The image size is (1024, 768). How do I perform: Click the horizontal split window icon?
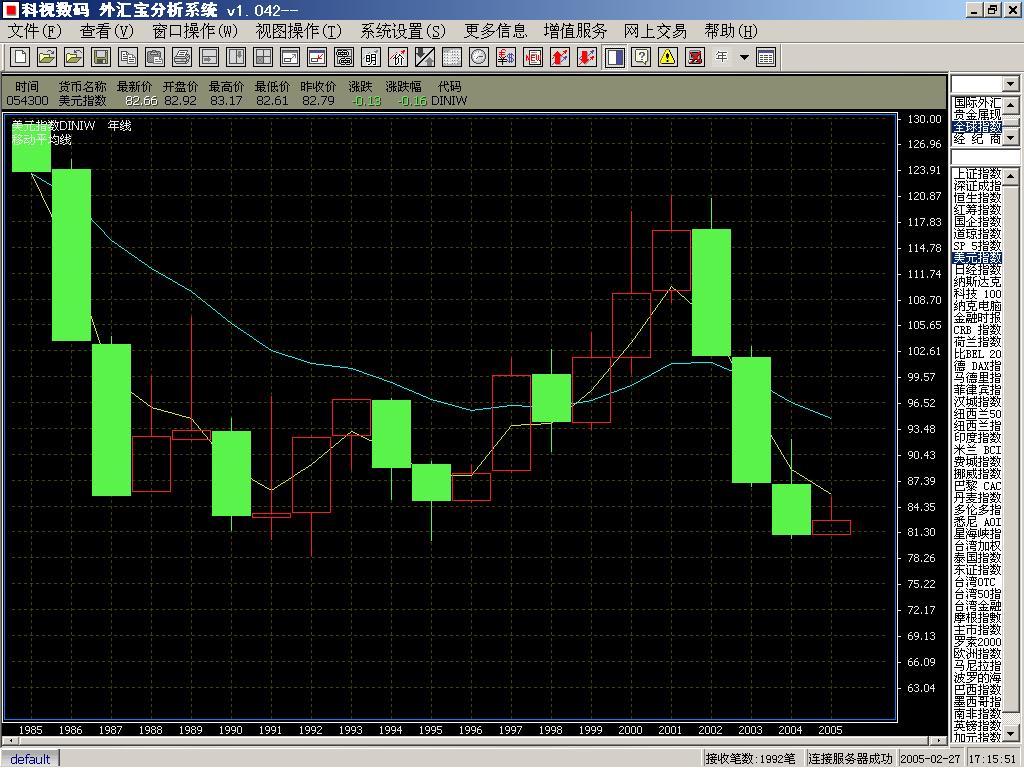[209, 57]
